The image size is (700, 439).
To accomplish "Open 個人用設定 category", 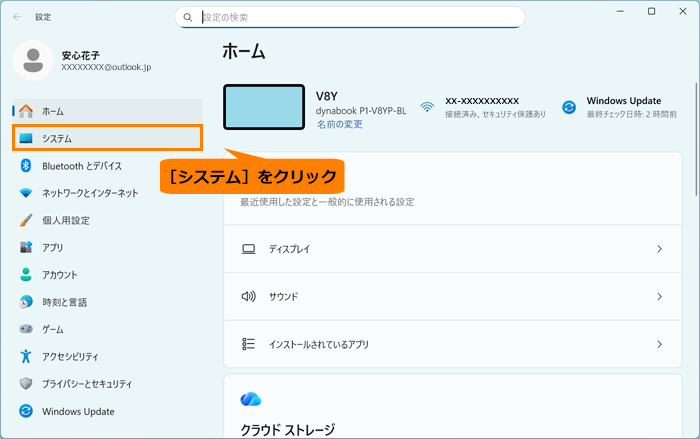I will coord(108,220).
